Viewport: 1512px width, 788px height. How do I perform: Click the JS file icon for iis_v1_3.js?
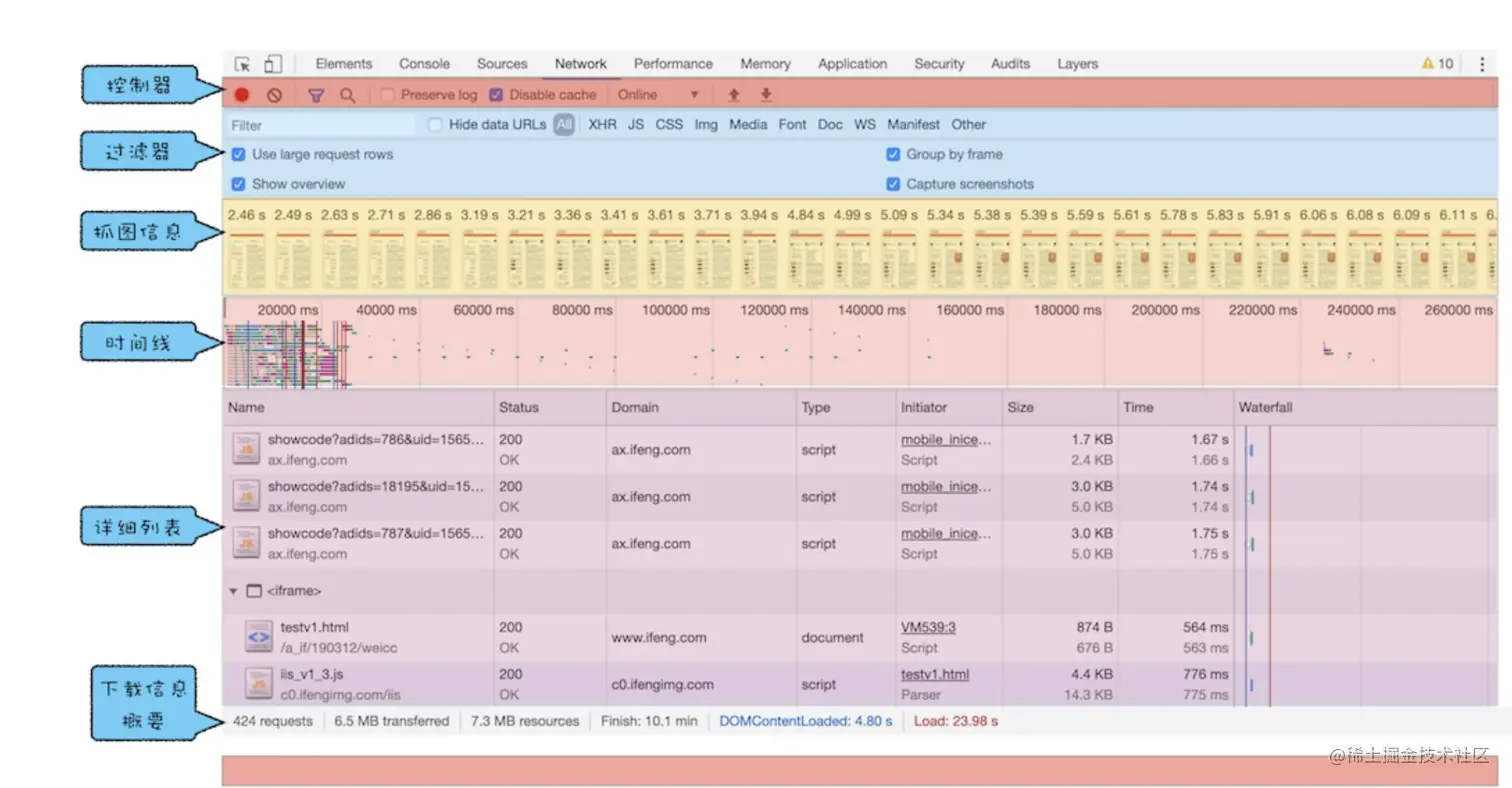[258, 684]
